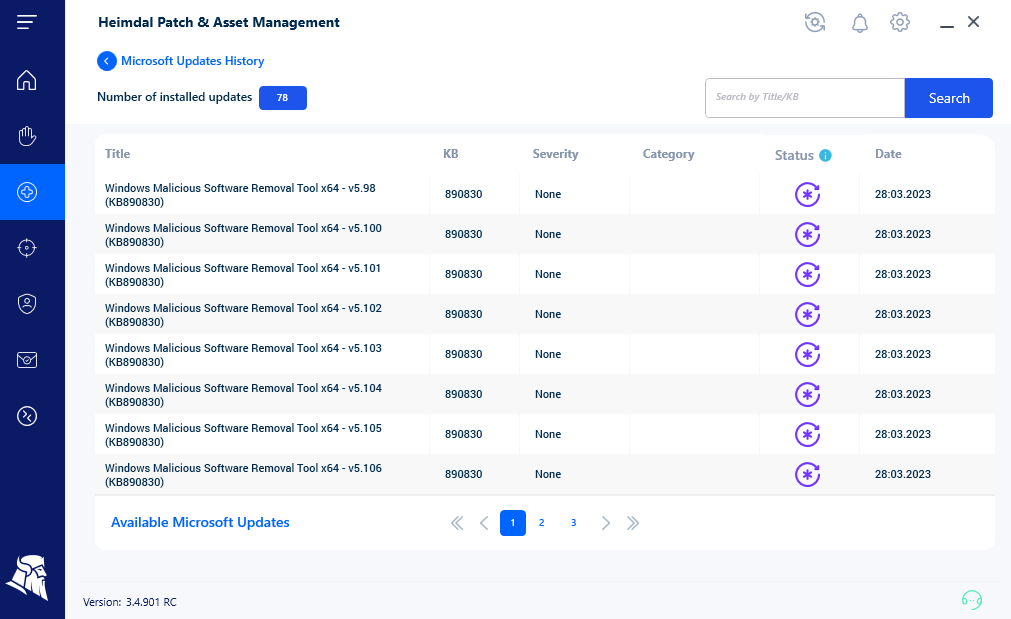This screenshot has height=619, width=1011.
Task: Open the hand-shaped sidebar module icon
Action: tap(26, 136)
